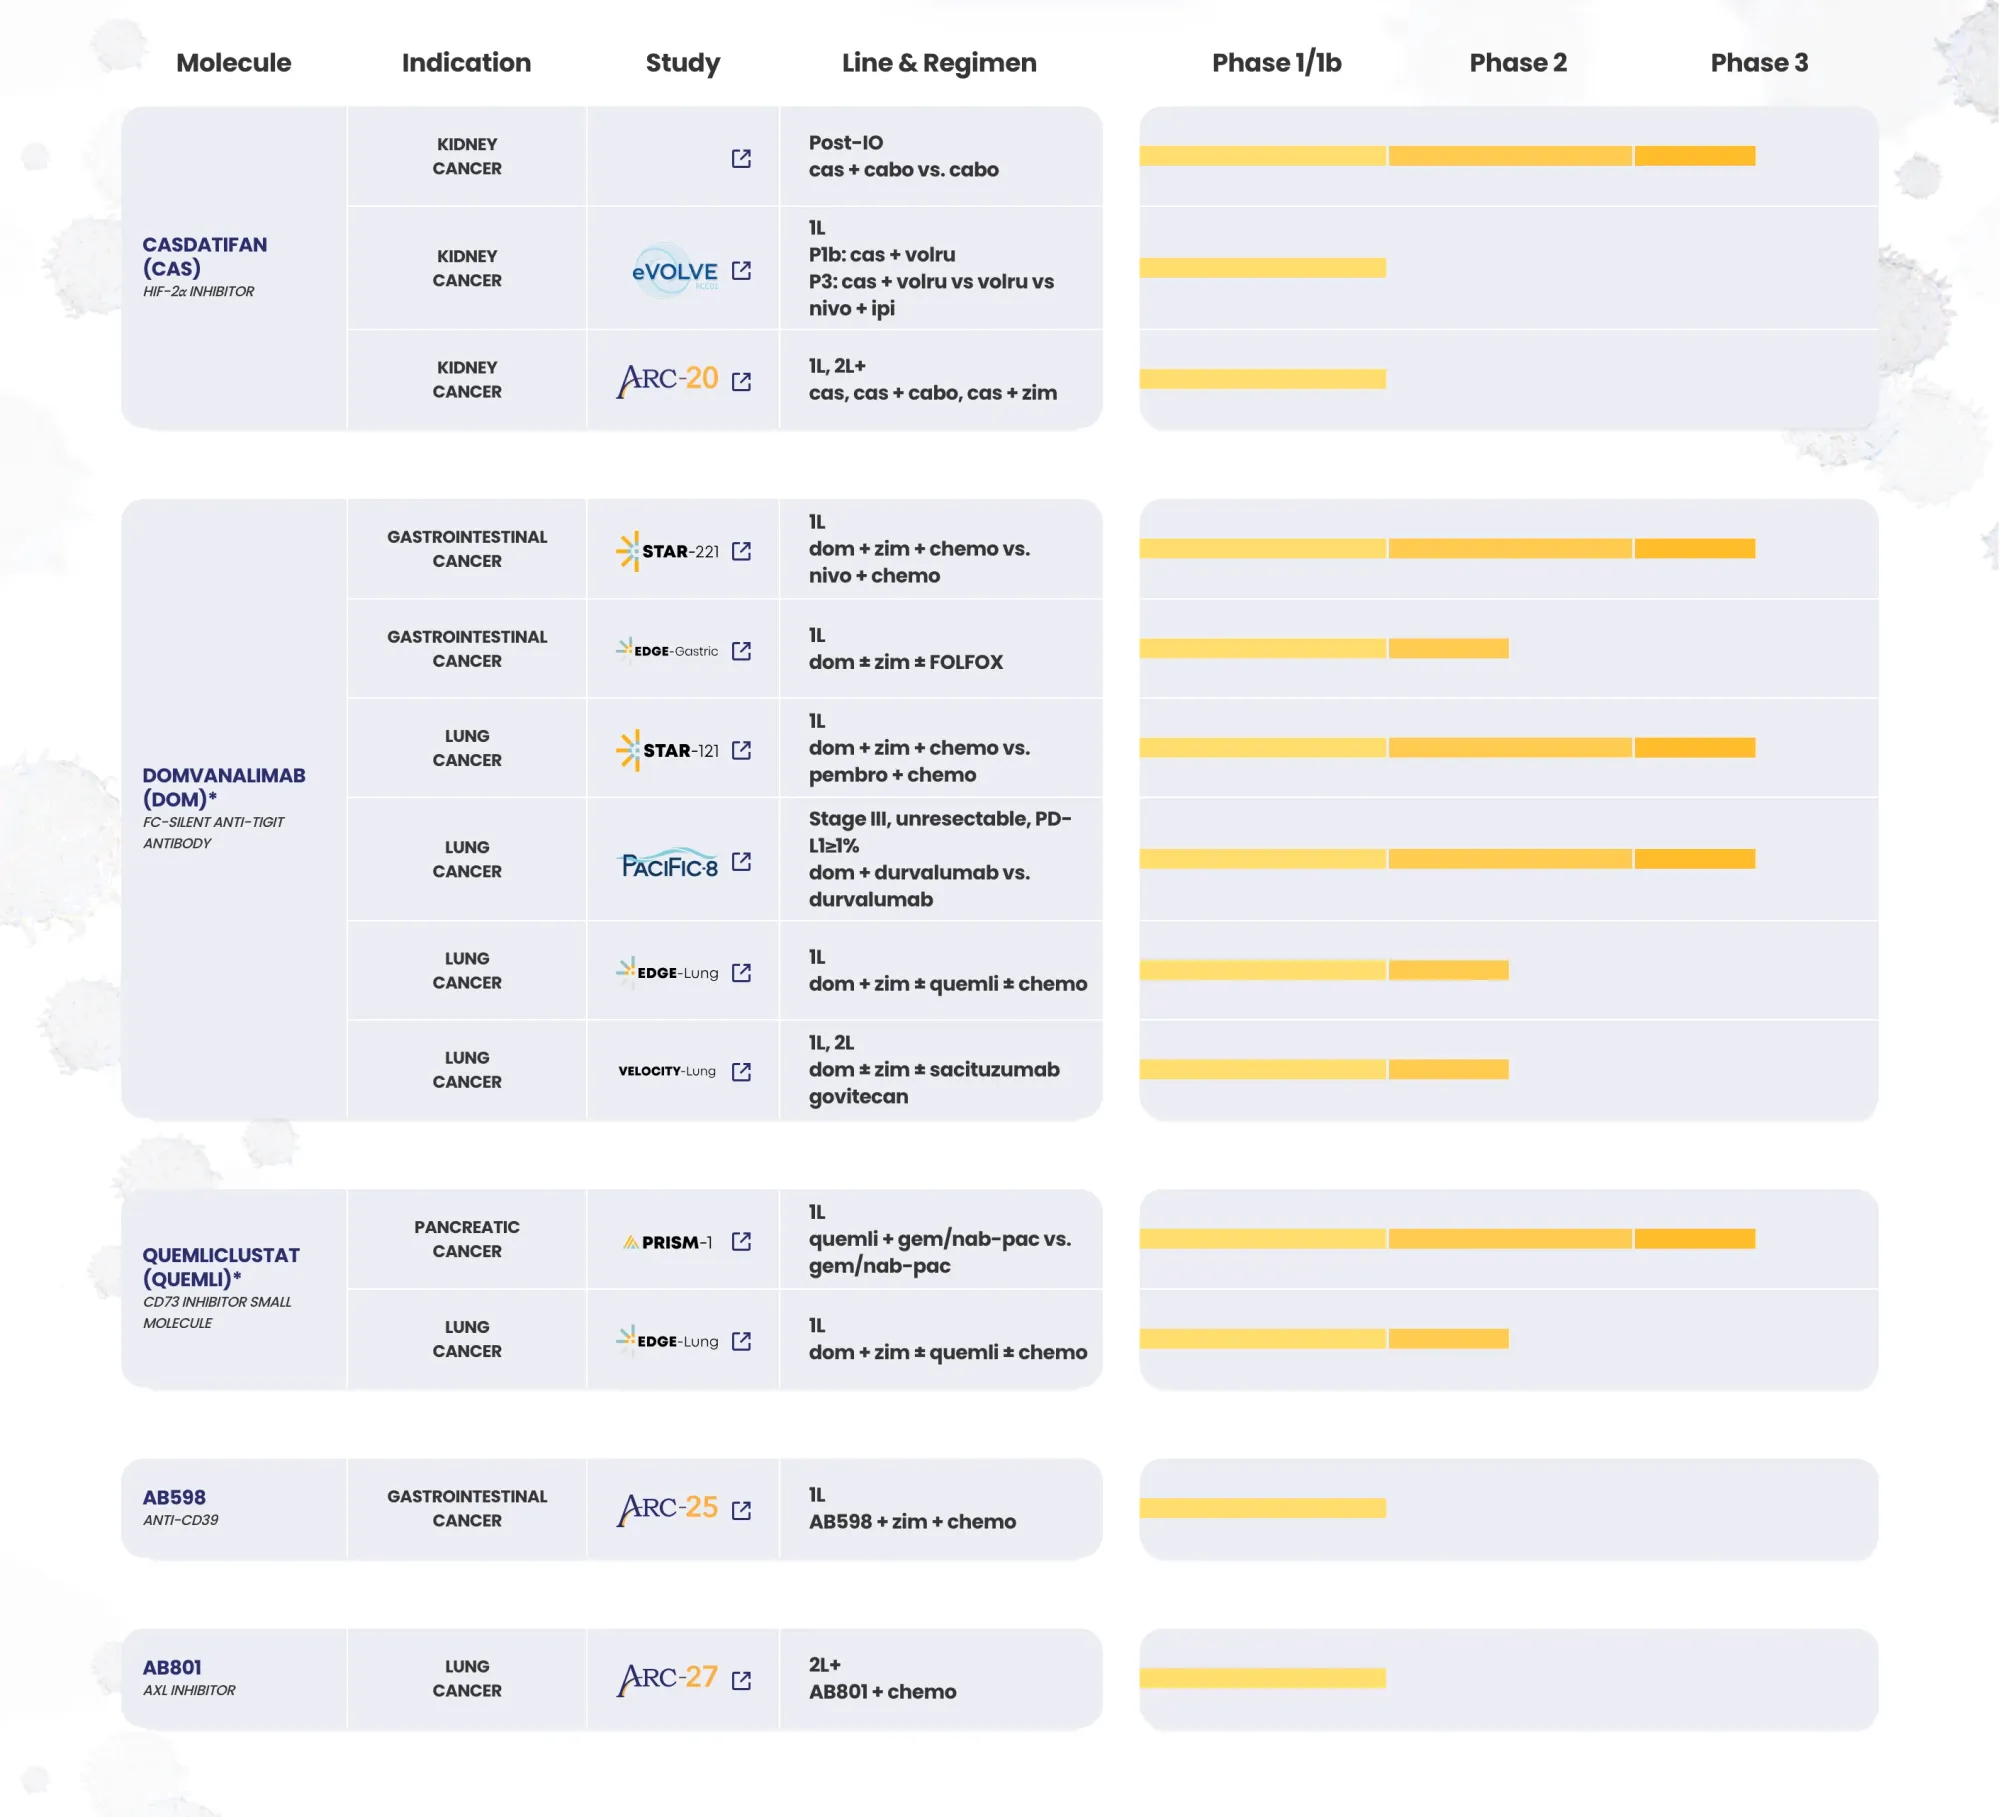Click the AB598 Phase 1 progress bar
The width and height of the screenshot is (2000, 1817).
click(1262, 1508)
